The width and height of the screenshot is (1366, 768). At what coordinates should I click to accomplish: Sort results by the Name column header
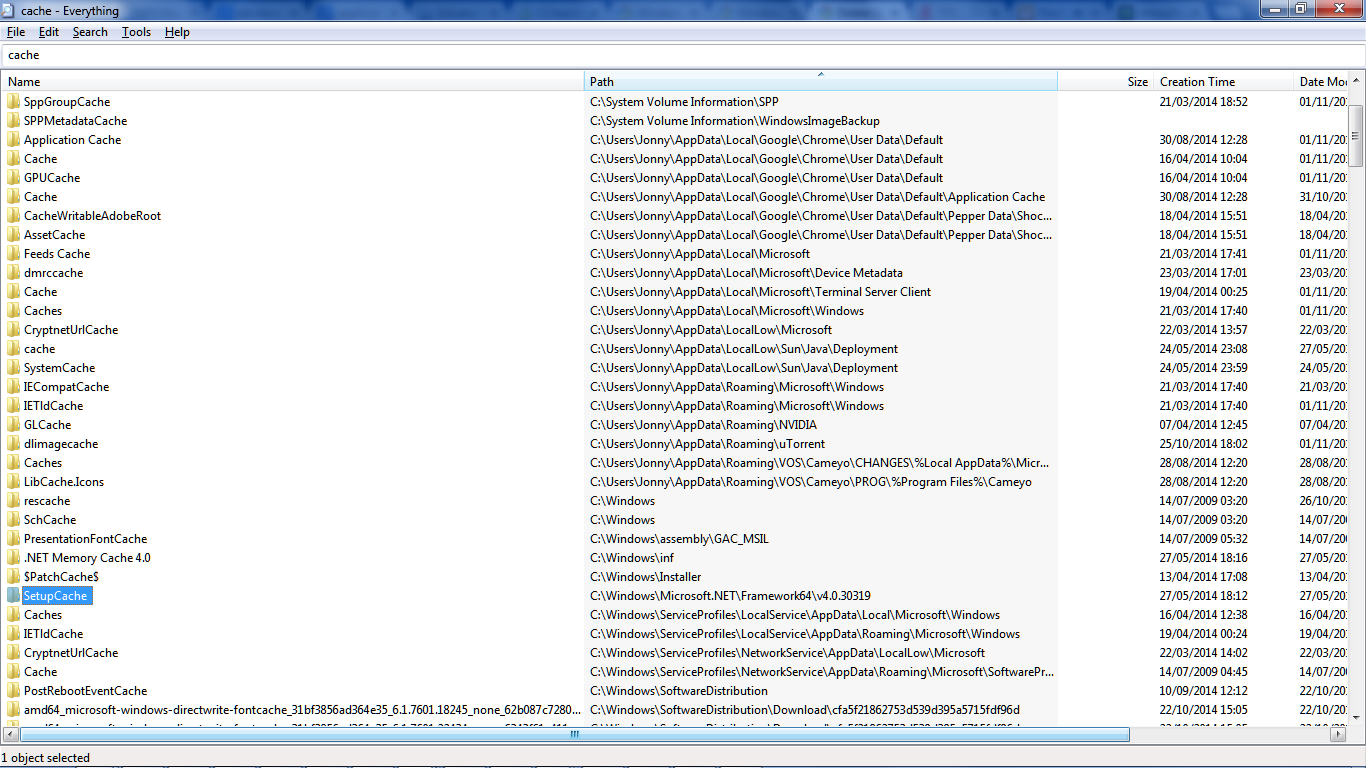(x=293, y=82)
